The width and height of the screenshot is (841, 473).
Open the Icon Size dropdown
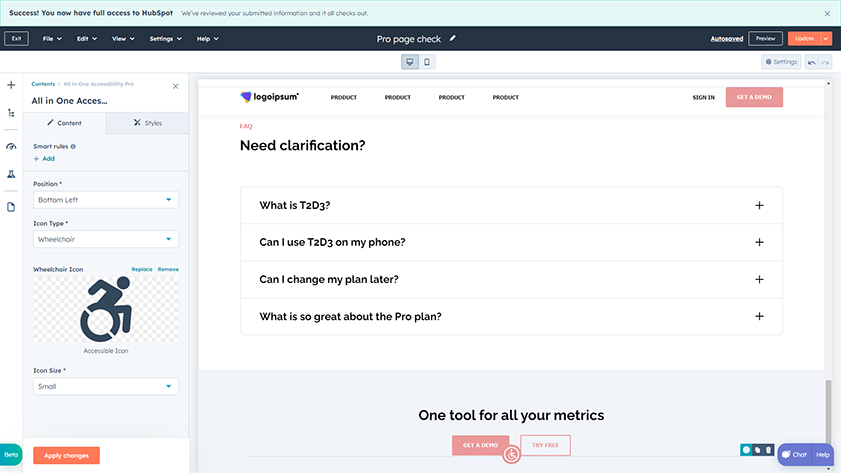point(106,386)
